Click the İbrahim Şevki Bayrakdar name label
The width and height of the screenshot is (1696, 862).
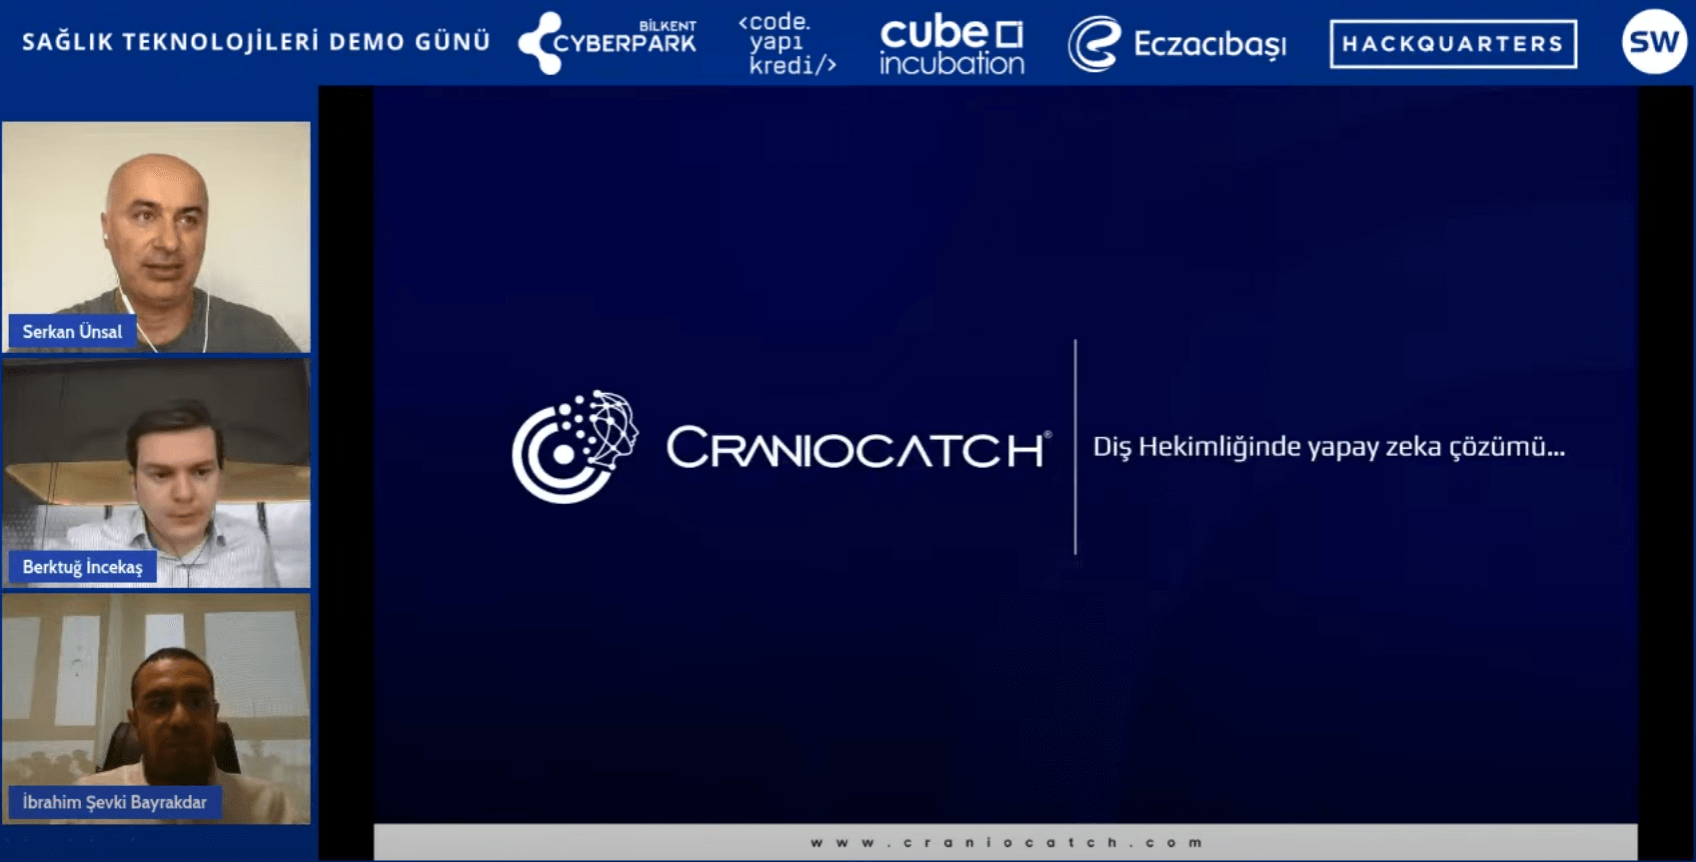click(114, 802)
